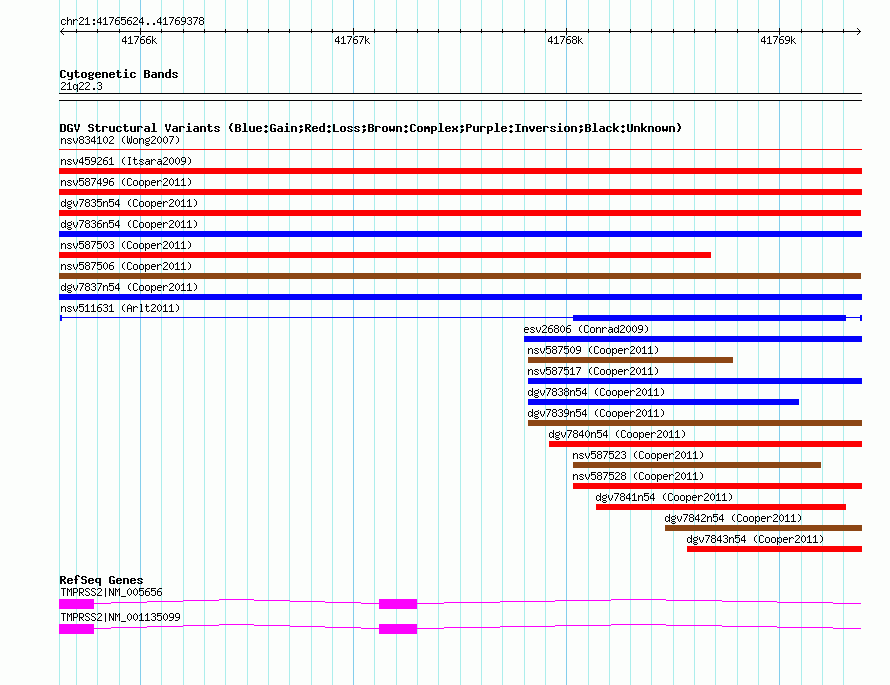The width and height of the screenshot is (890, 685).
Task: Select the 21q22.3 band label
Action: 81,86
